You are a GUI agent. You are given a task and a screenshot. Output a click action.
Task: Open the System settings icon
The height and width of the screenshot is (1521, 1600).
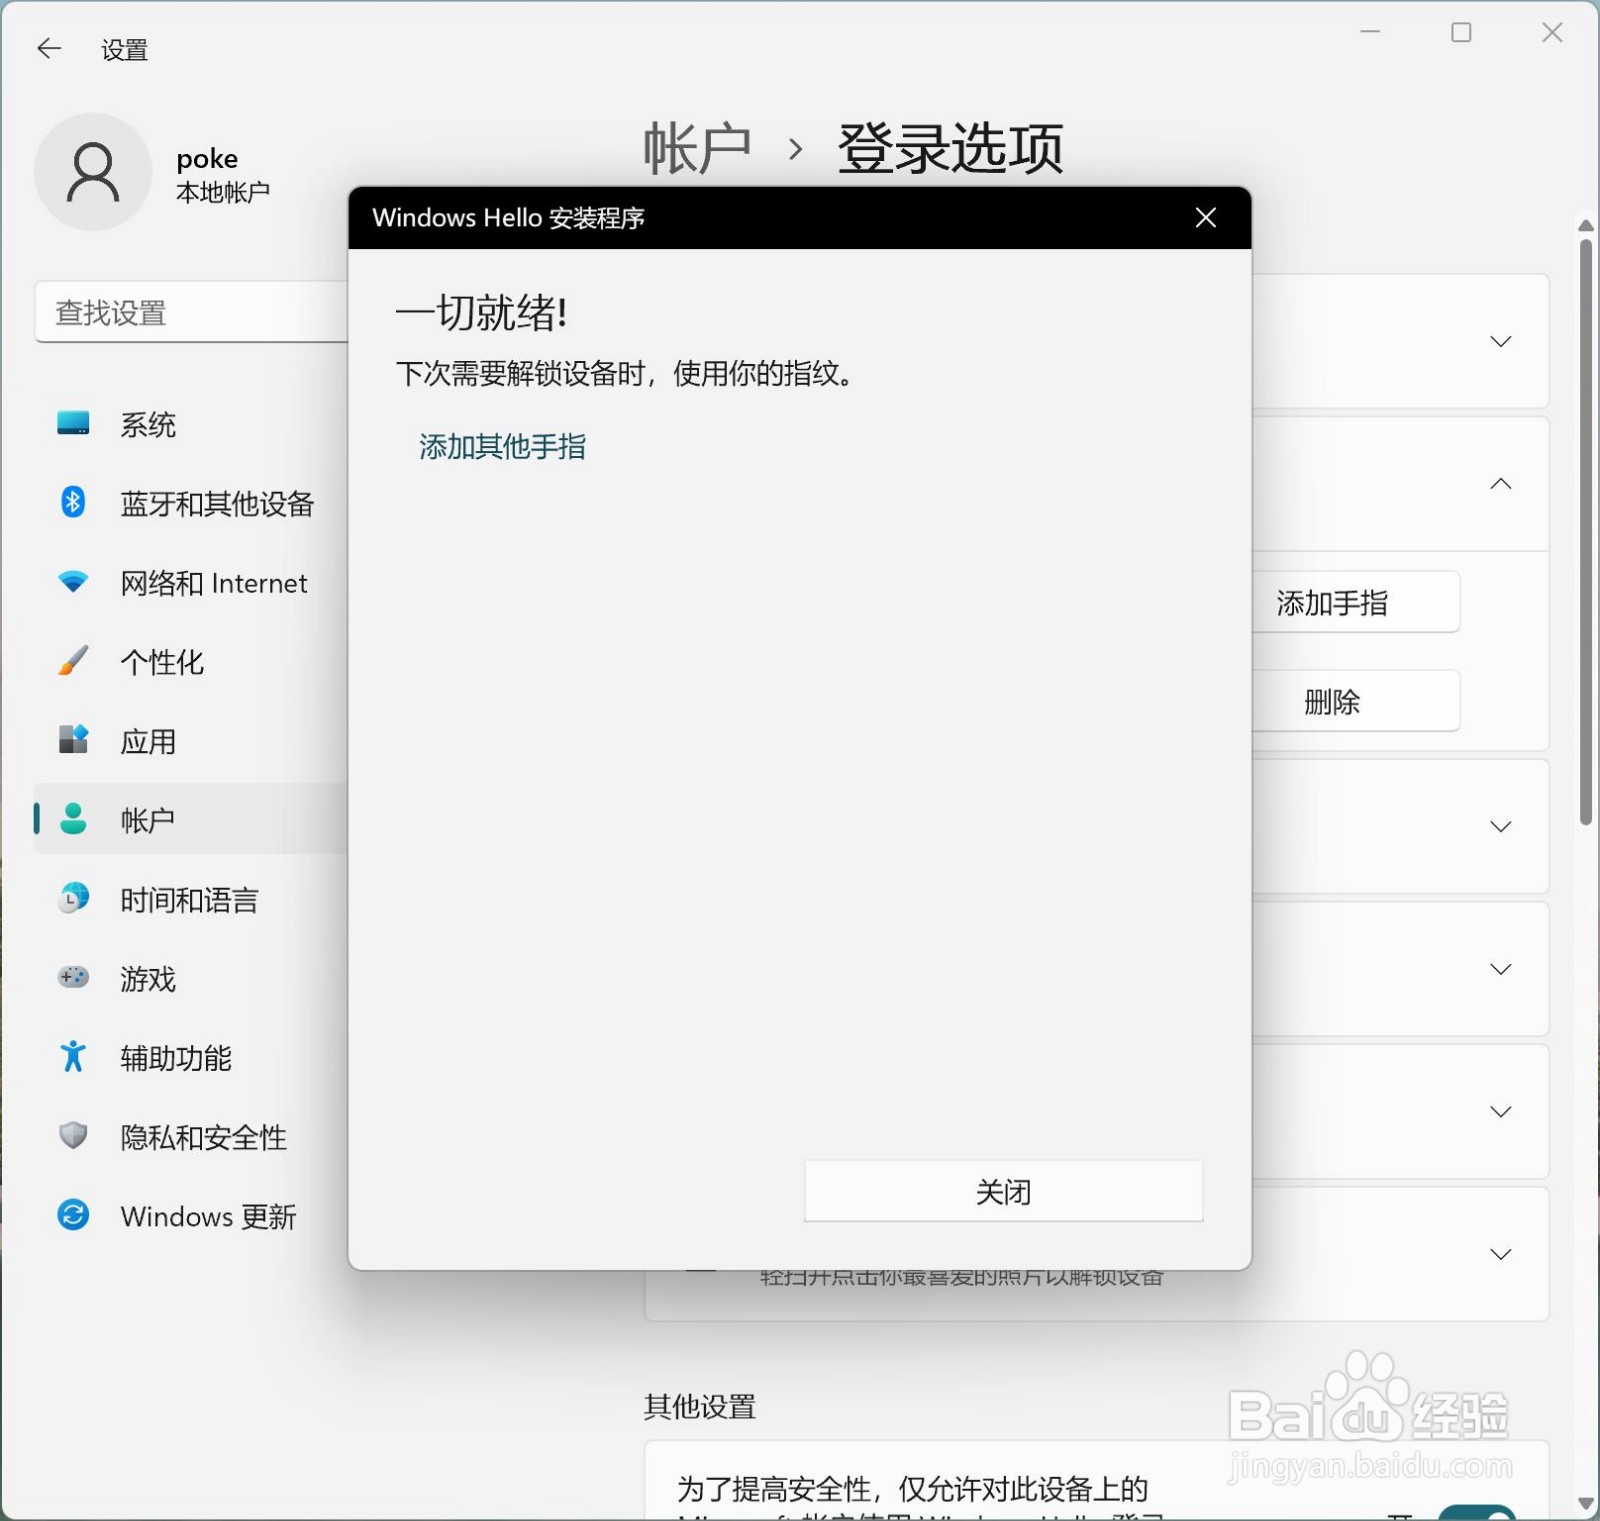point(73,424)
